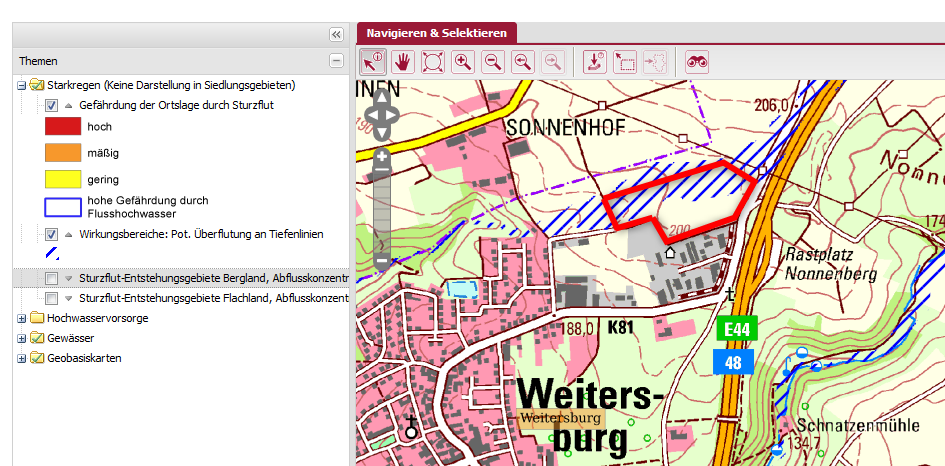Image resolution: width=945 pixels, height=466 pixels.
Task: Select the zoom out magnifier tool
Action: [493, 62]
